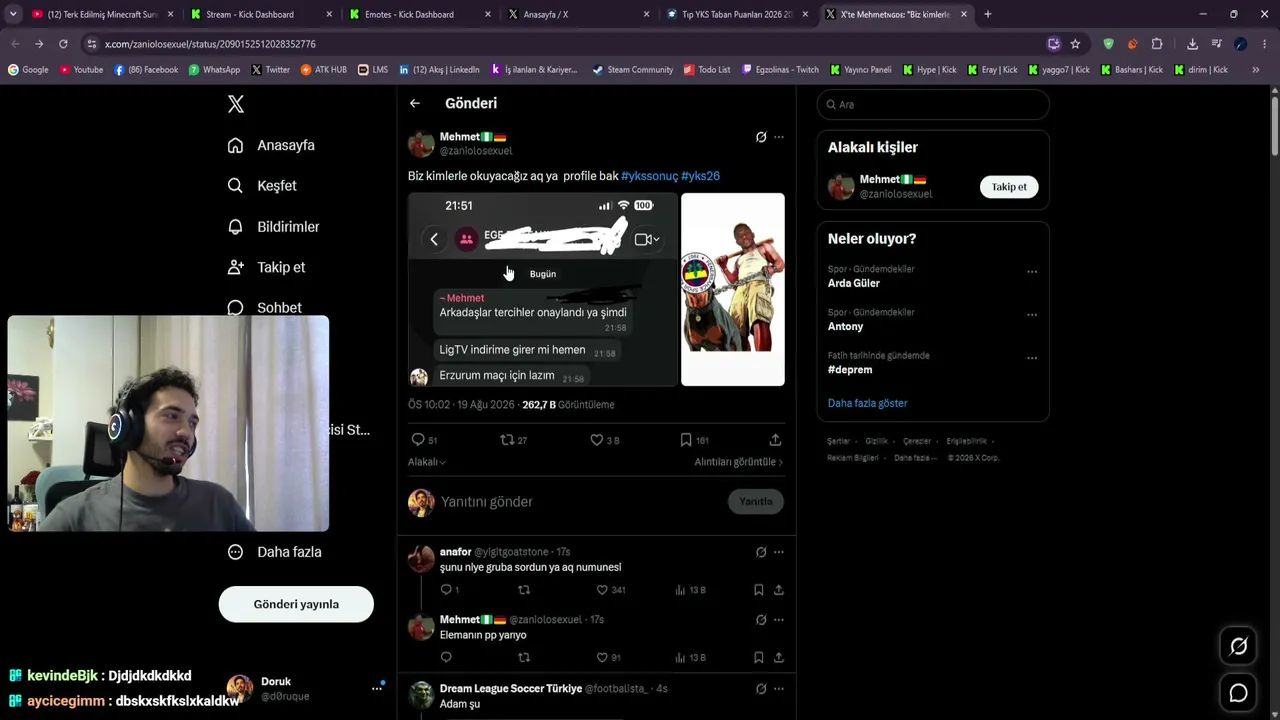Open the floating messages button
Screen dimensions: 1280x720
pyautogui.click(x=1238, y=693)
